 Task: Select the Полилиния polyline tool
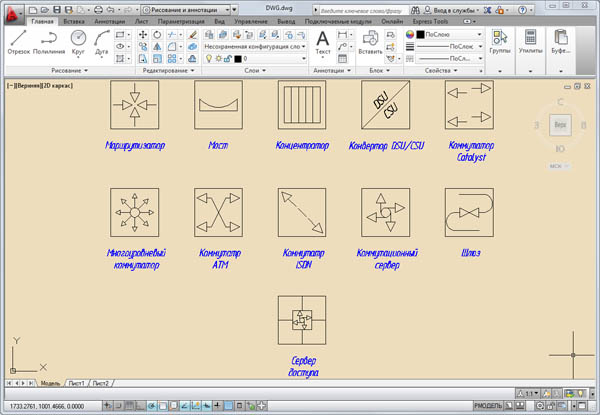tap(49, 41)
